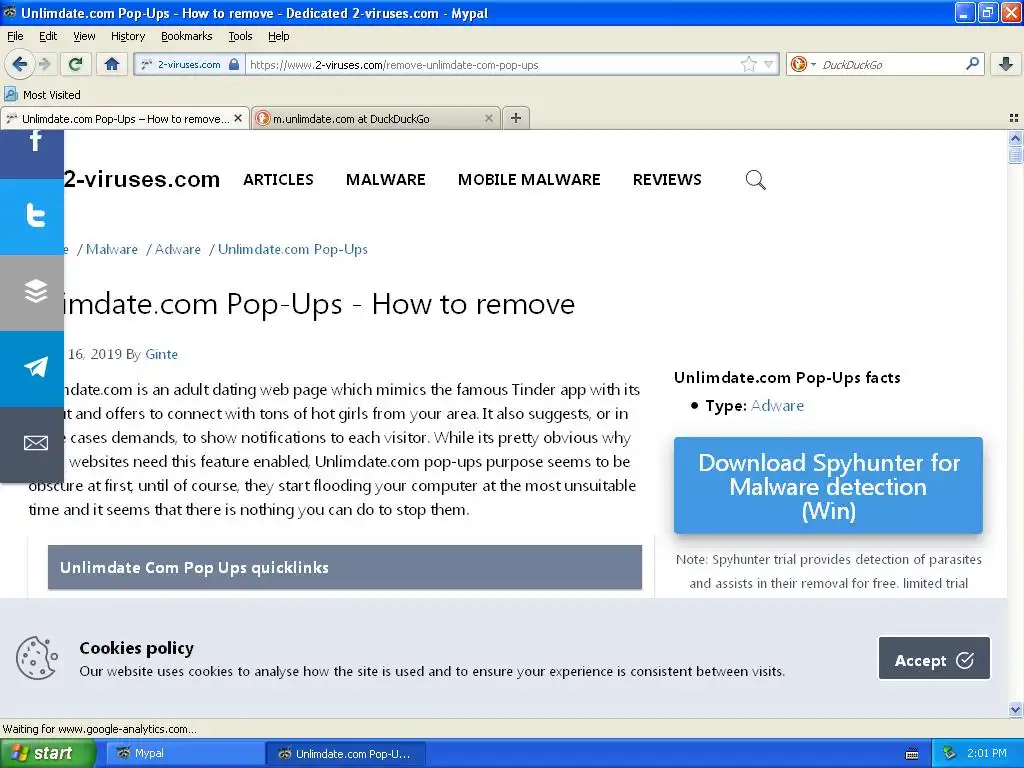The image size is (1024, 768).
Task: Click into the DuckDuckGo search field
Action: pos(891,65)
